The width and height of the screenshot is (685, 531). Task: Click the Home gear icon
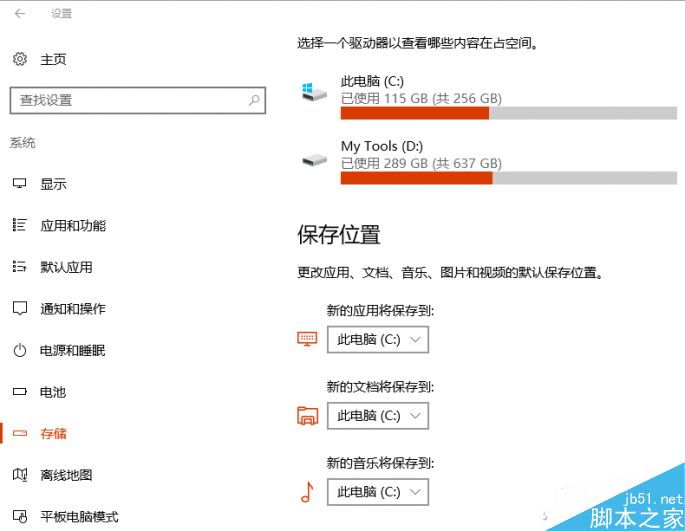pyautogui.click(x=20, y=60)
